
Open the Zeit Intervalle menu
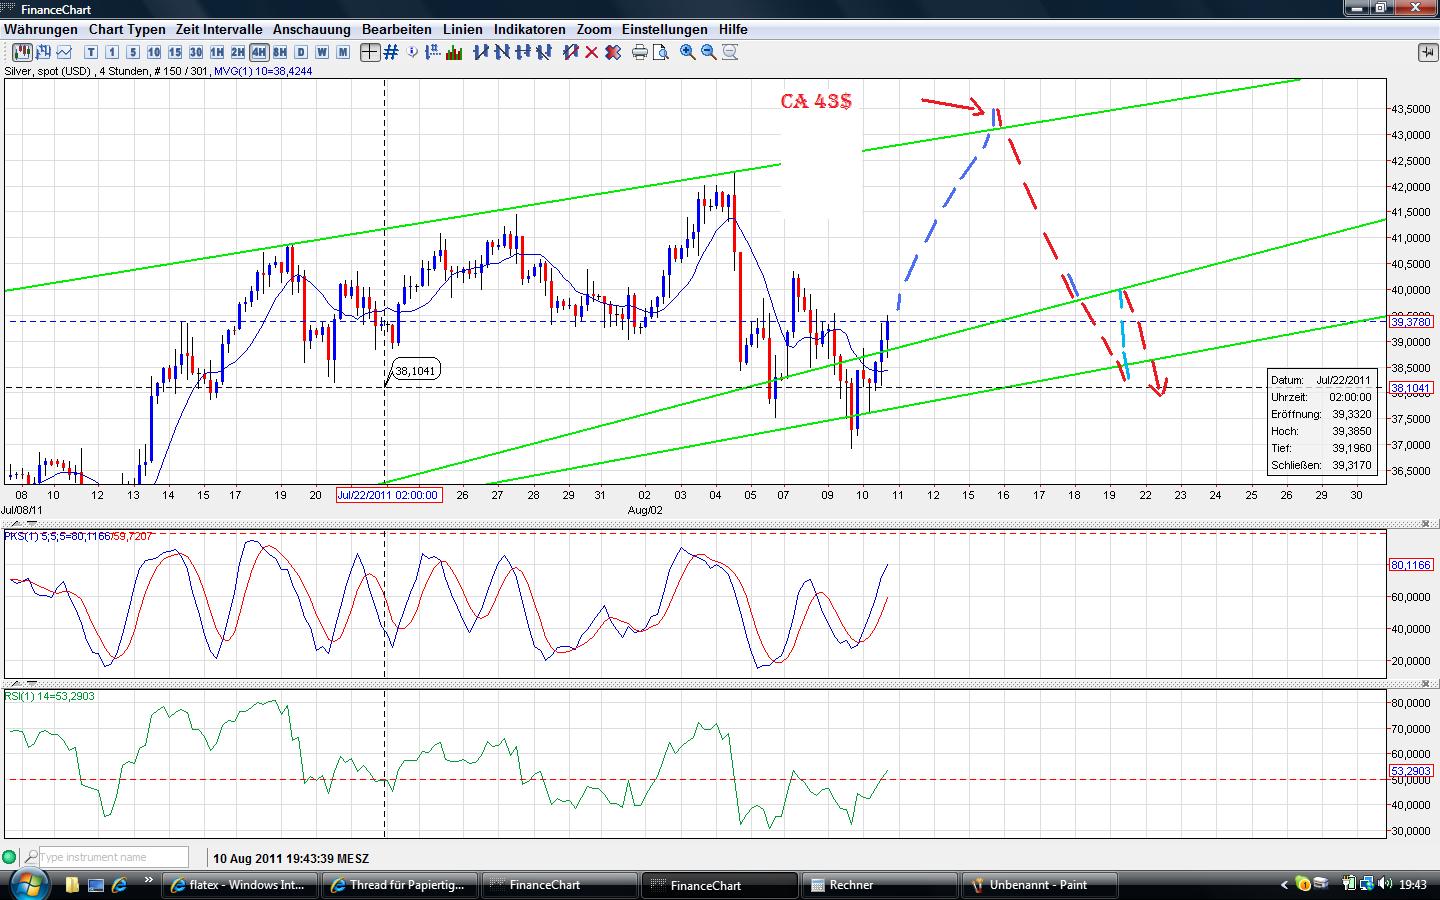[219, 29]
